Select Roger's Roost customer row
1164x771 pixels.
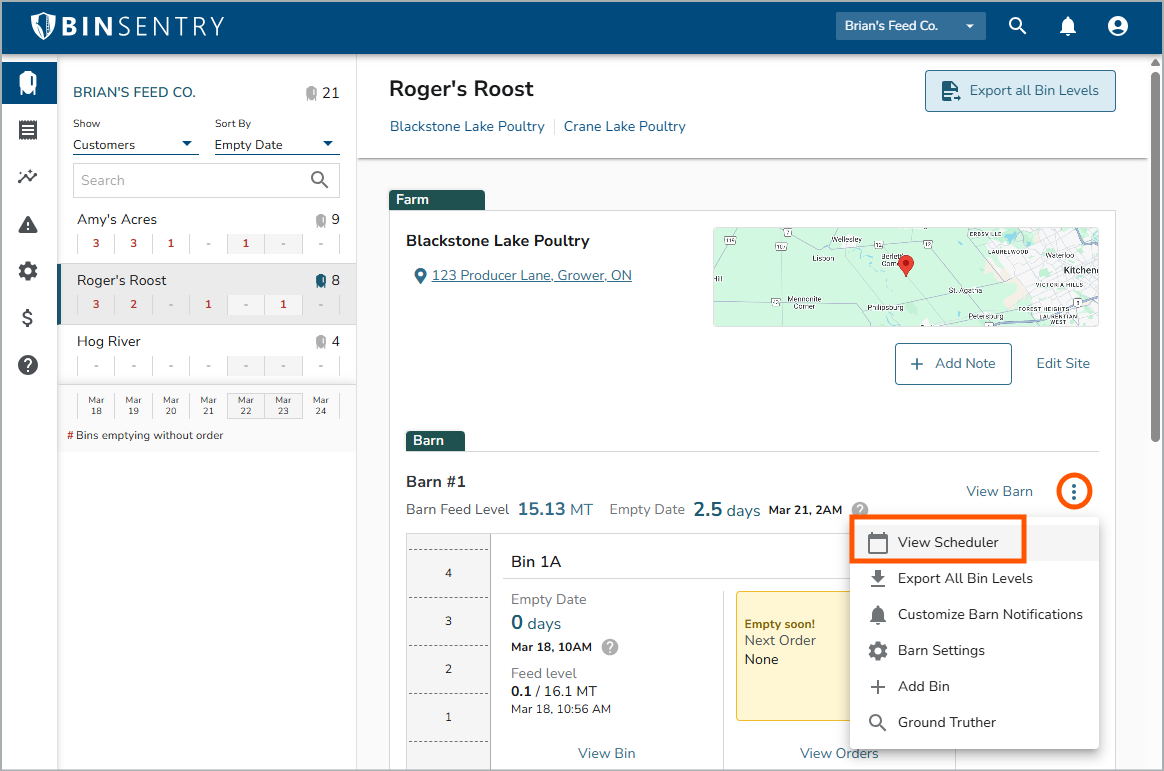(x=207, y=294)
